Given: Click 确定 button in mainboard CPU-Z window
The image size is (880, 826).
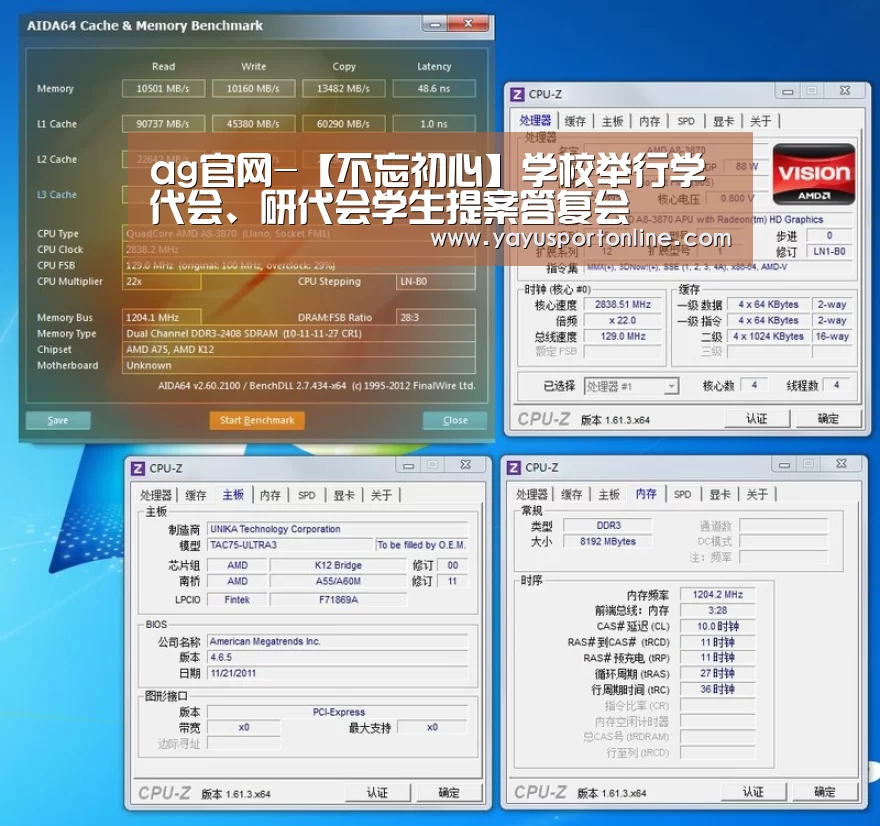Looking at the screenshot, I should tap(448, 792).
